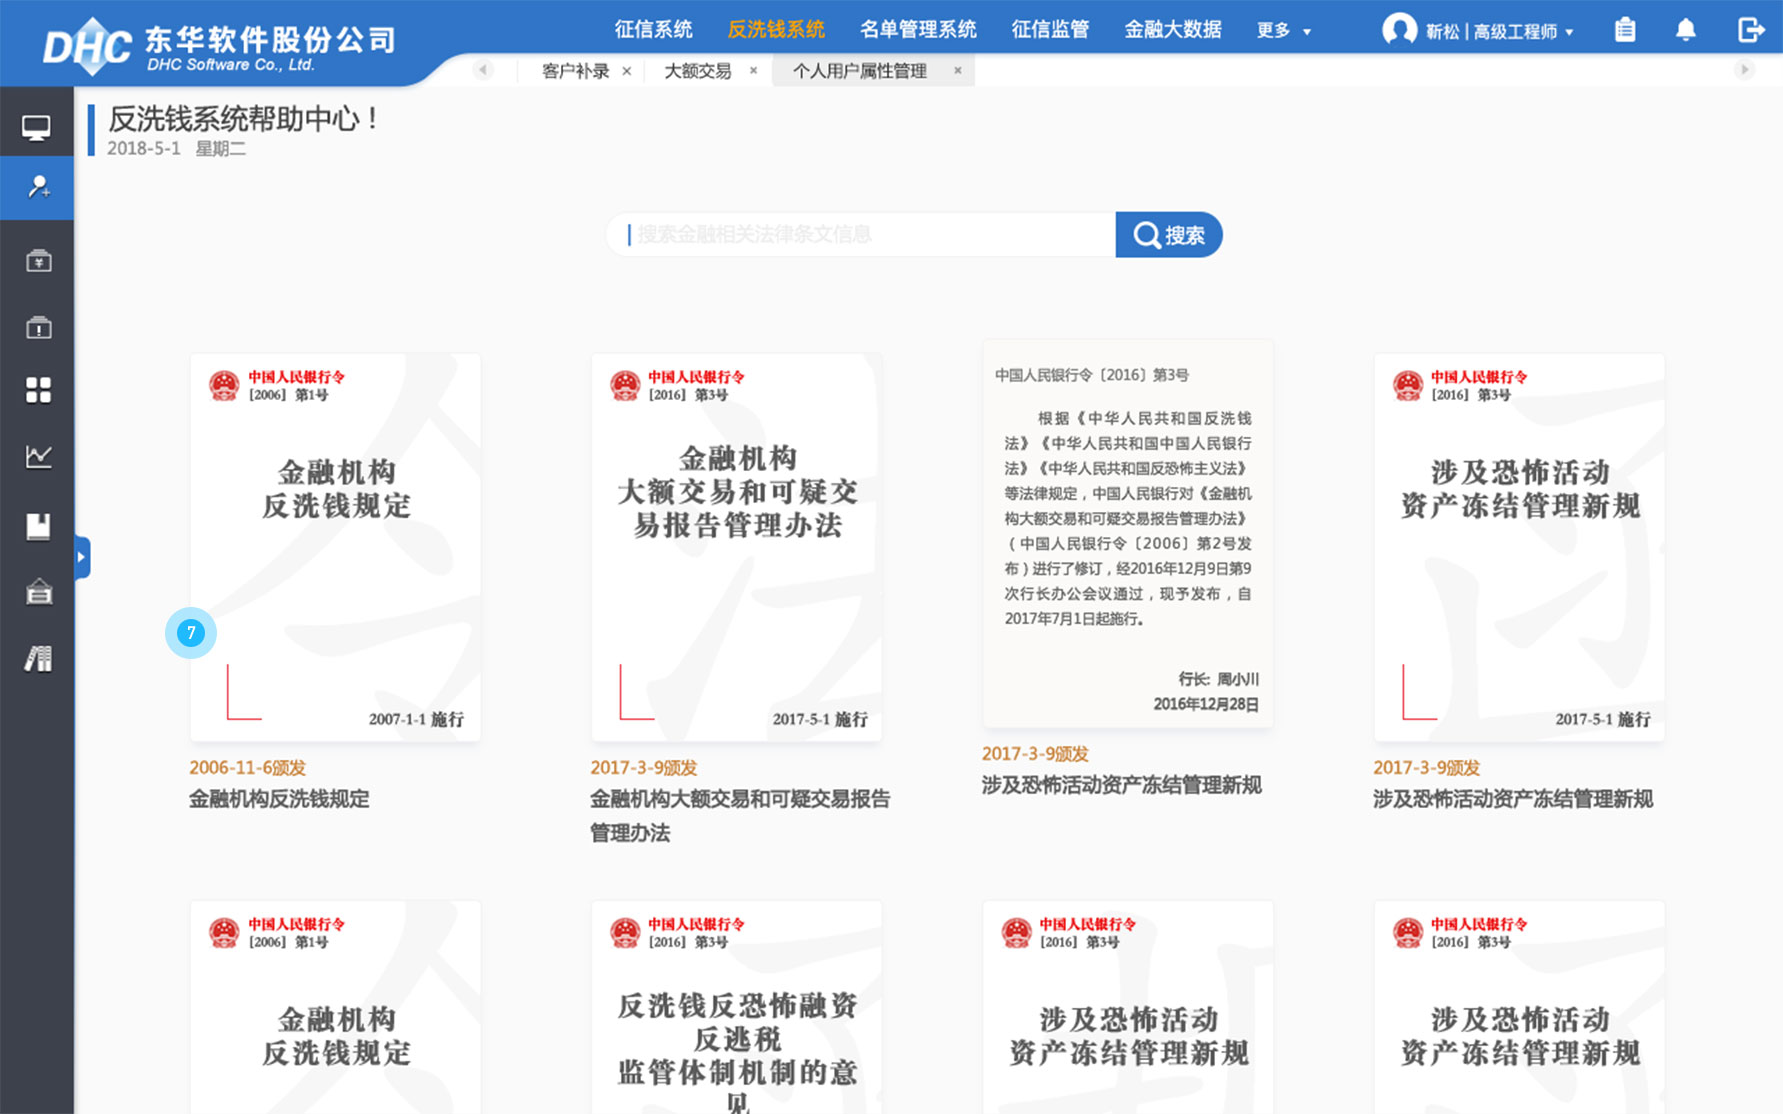Log out using the exit icon
Image resolution: width=1783 pixels, height=1114 pixels.
click(1751, 29)
